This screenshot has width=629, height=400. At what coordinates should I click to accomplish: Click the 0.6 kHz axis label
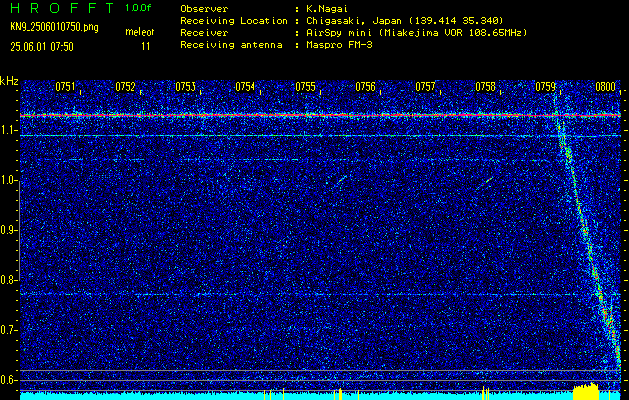point(8,380)
